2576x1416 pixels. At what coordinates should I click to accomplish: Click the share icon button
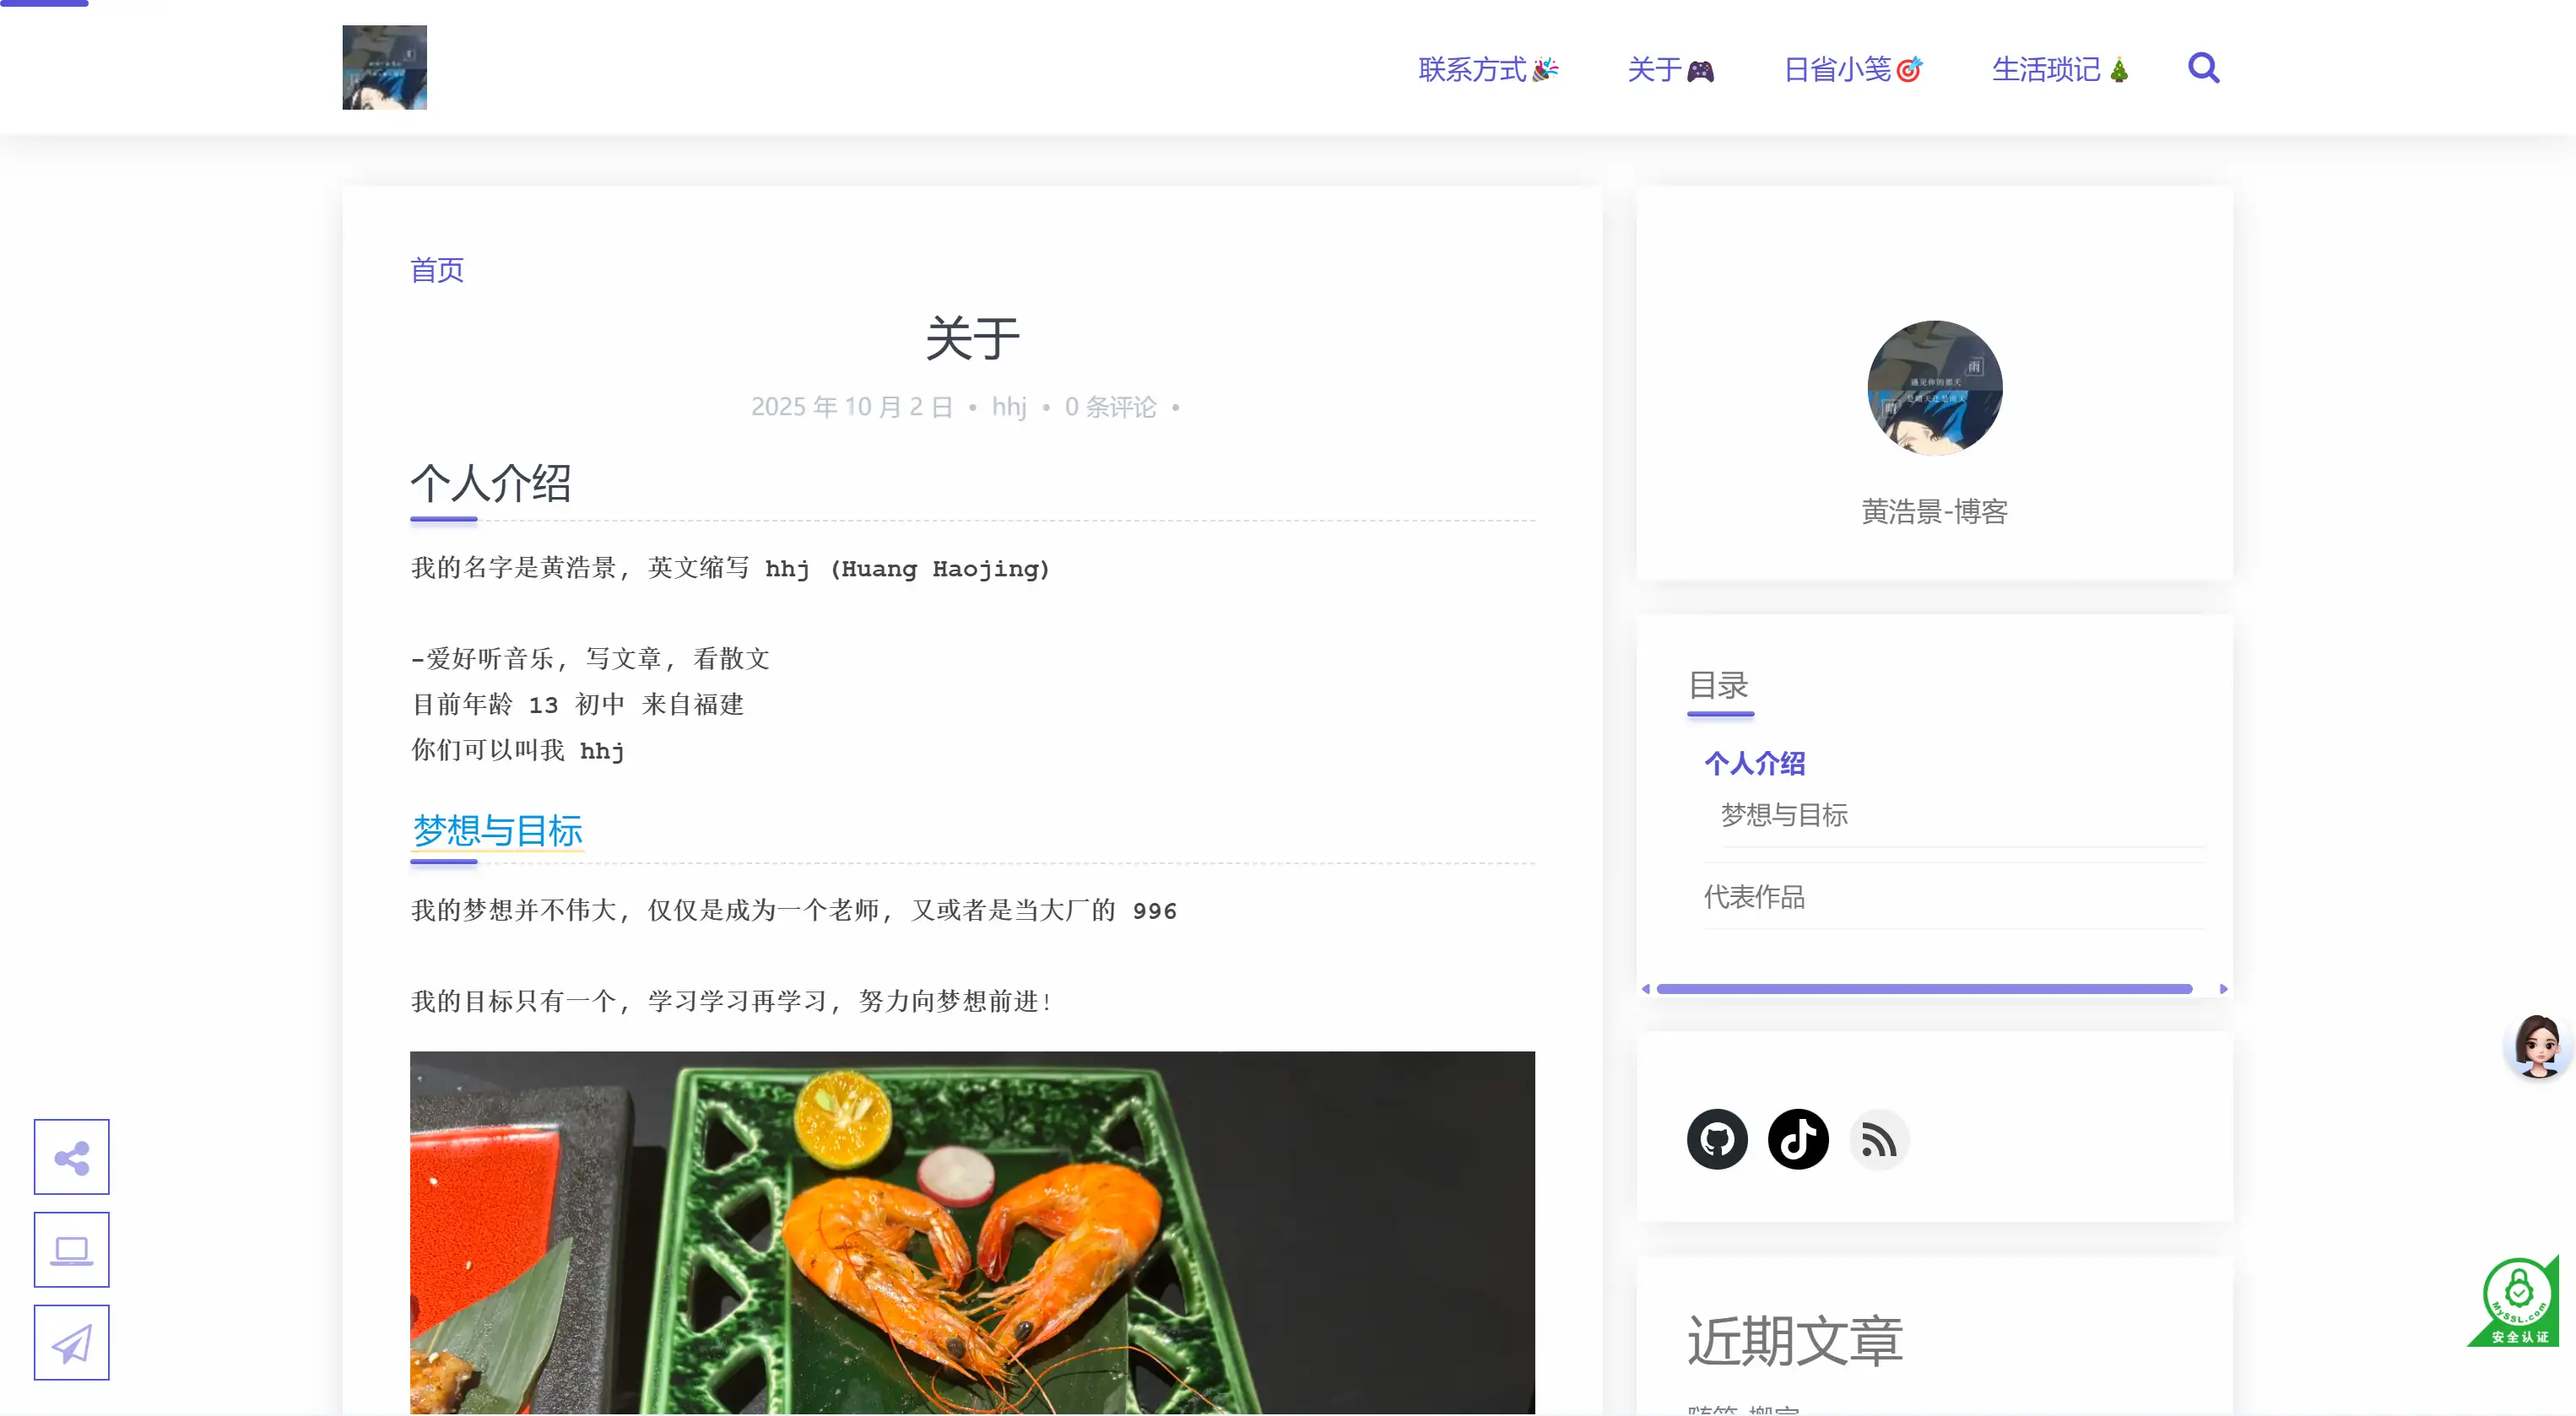click(x=71, y=1157)
